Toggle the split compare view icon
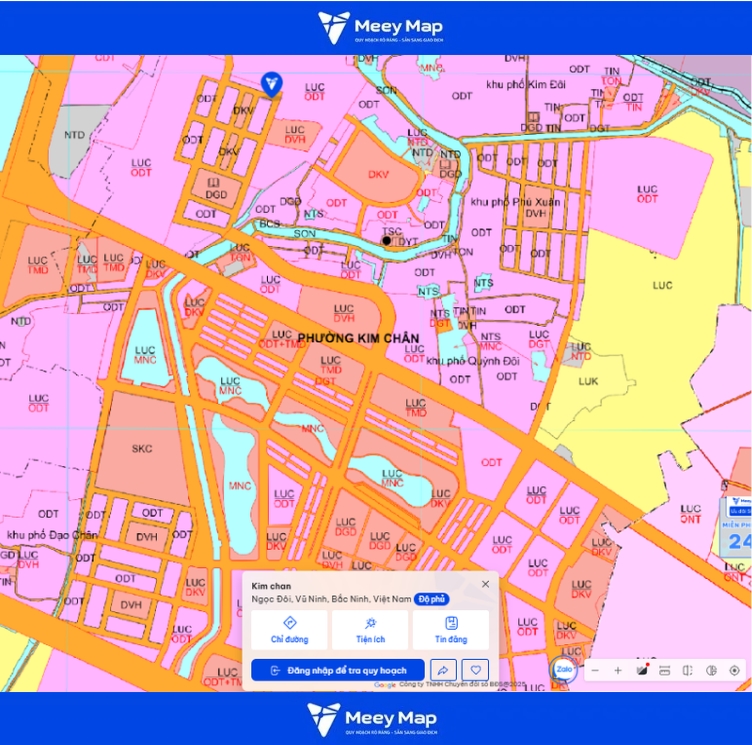752x745 pixels. tap(688, 670)
